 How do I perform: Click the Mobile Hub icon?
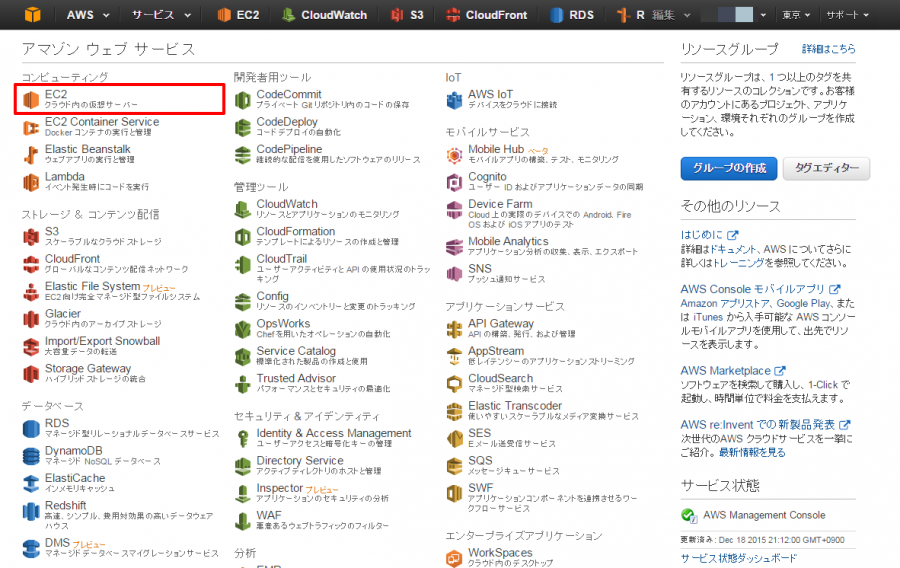tap(455, 155)
